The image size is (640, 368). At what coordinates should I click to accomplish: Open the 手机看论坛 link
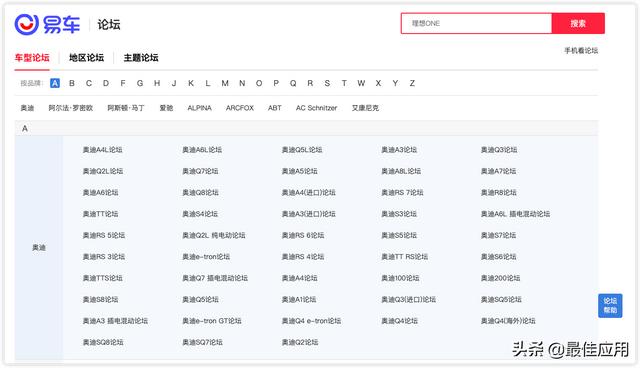pyautogui.click(x=581, y=51)
